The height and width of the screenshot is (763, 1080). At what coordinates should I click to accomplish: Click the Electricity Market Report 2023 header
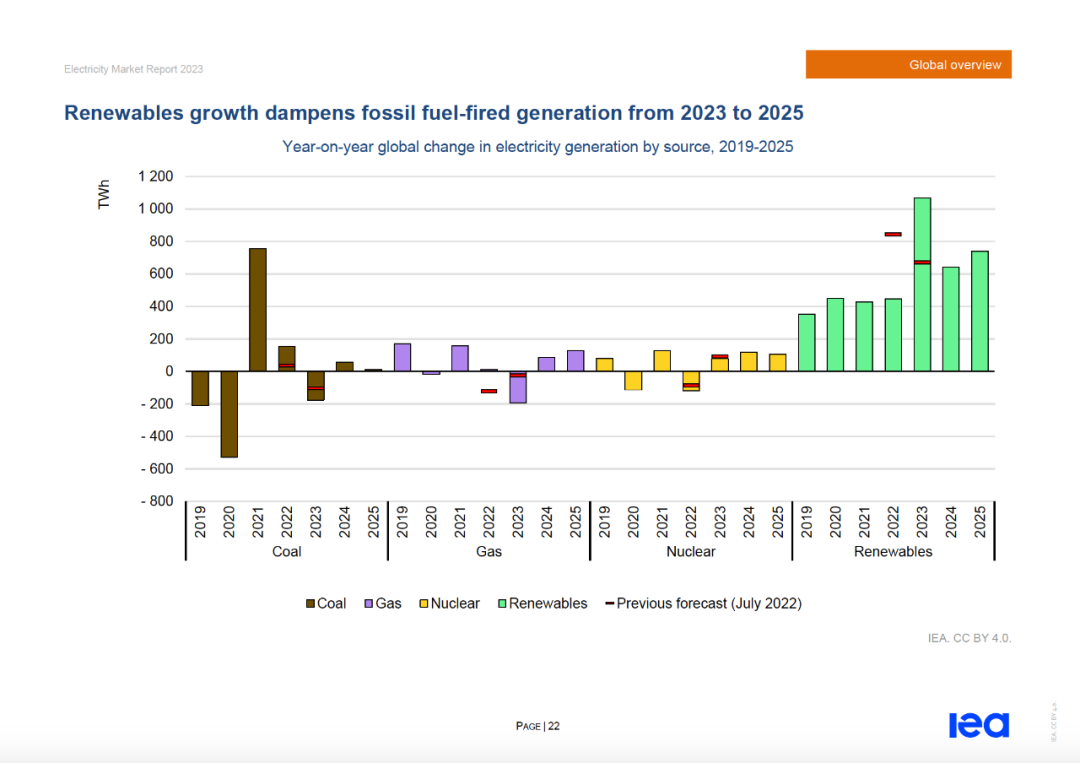click(x=134, y=69)
